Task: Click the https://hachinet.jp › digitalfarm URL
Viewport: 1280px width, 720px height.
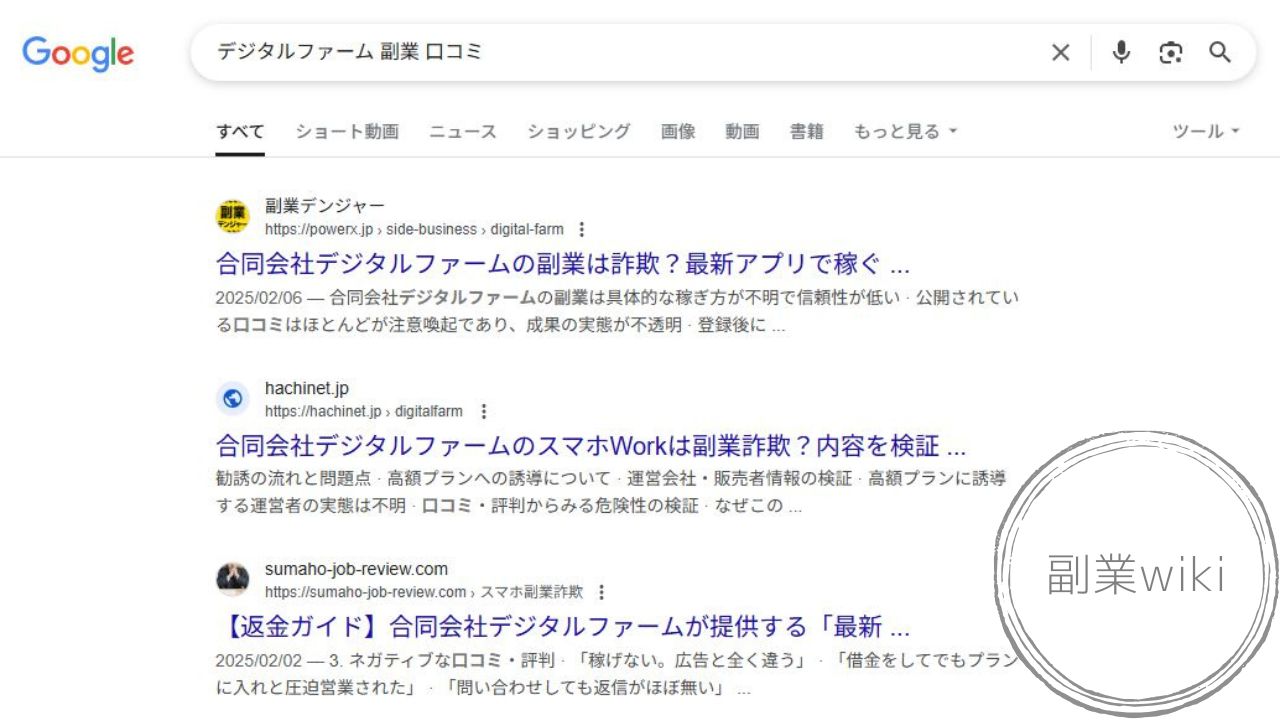Action: pos(364,411)
